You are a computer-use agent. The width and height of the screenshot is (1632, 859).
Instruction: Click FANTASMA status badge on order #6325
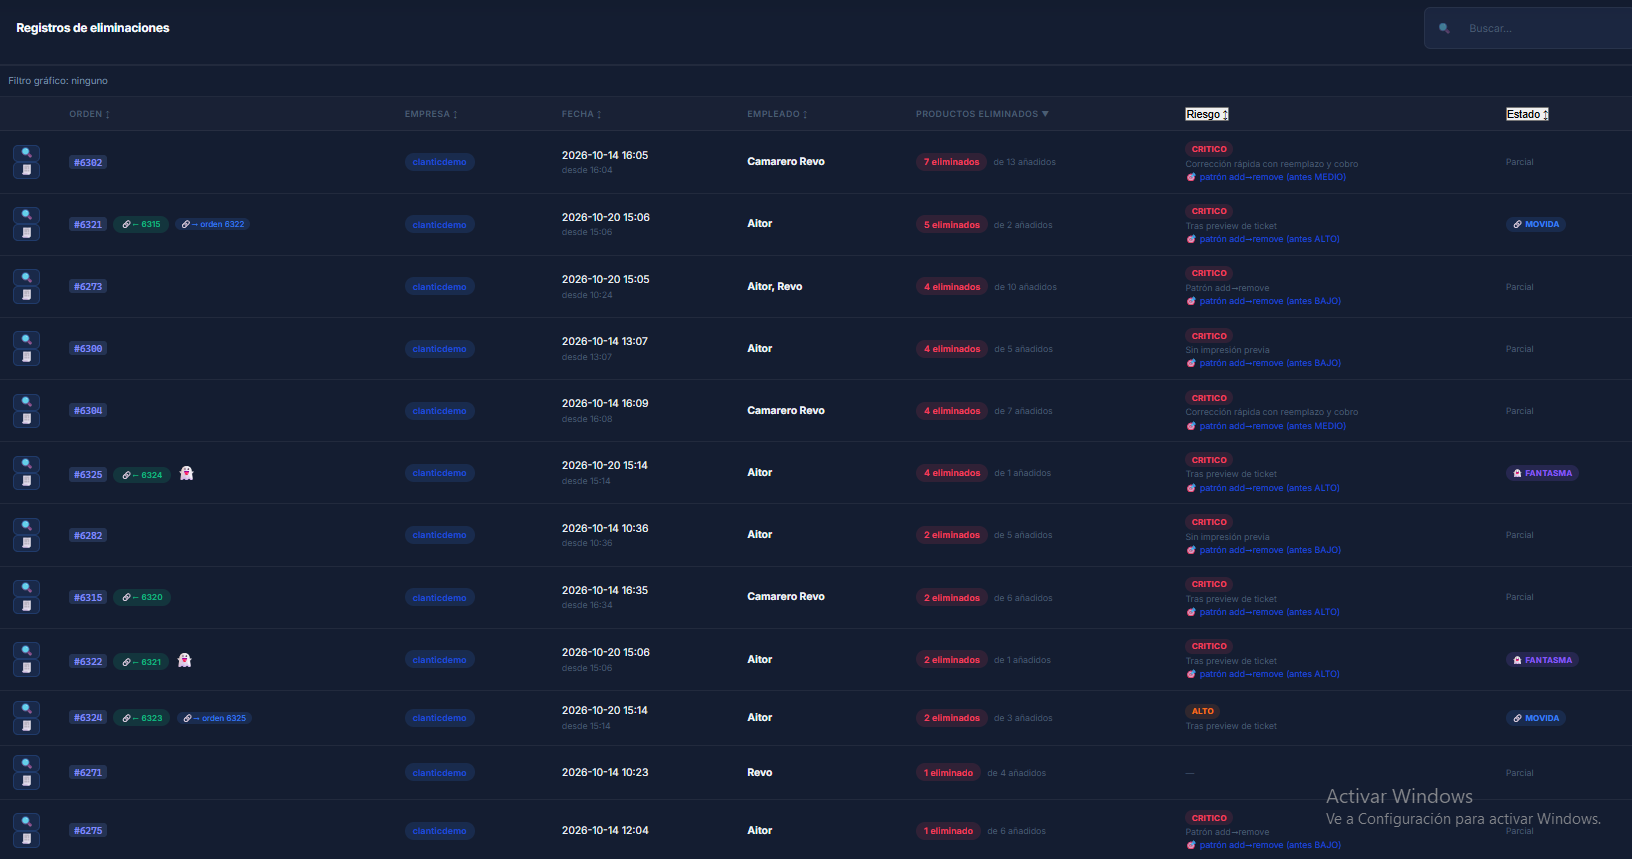tap(1542, 473)
